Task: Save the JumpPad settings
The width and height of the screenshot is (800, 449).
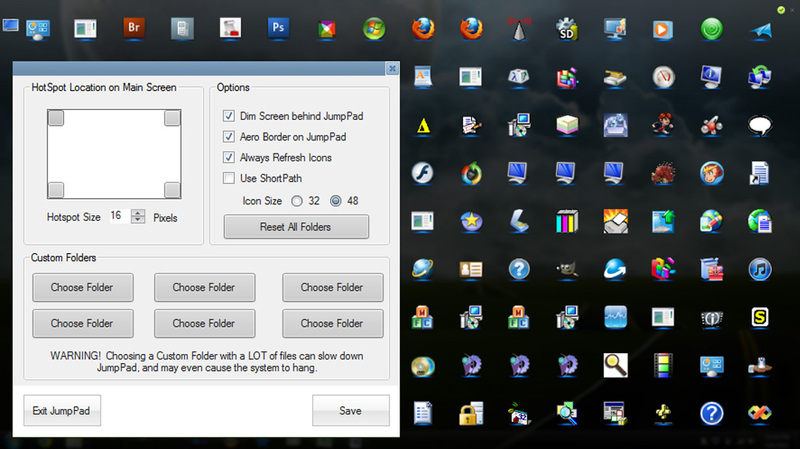Action: coord(351,410)
